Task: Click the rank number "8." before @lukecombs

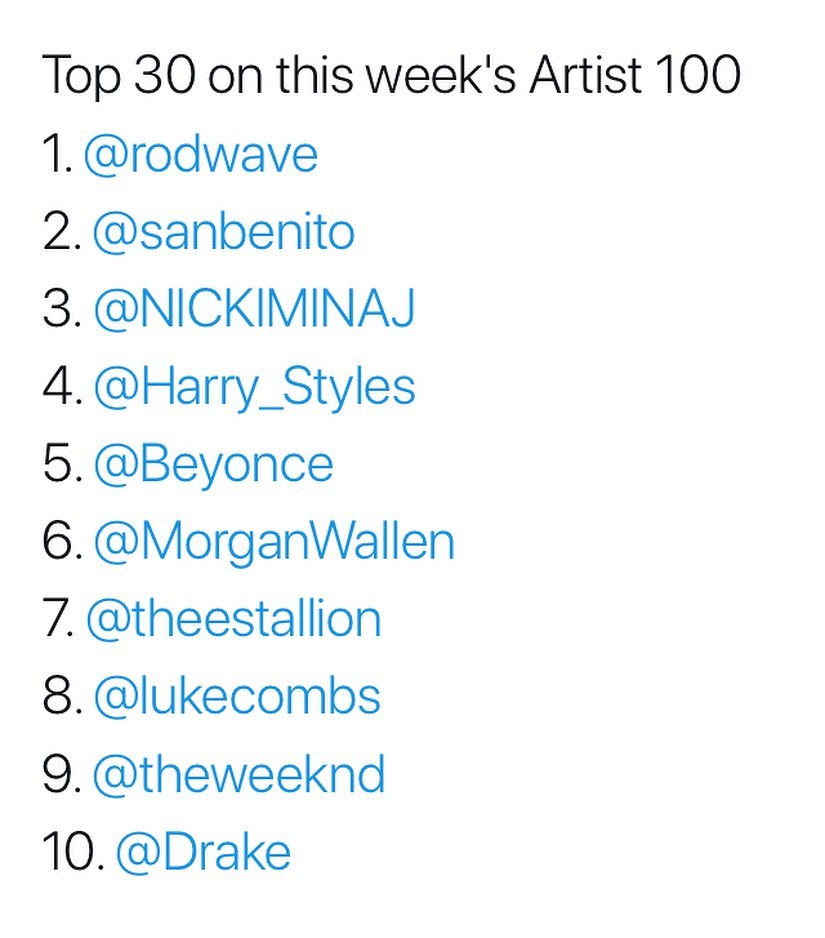Action: [x=62, y=697]
